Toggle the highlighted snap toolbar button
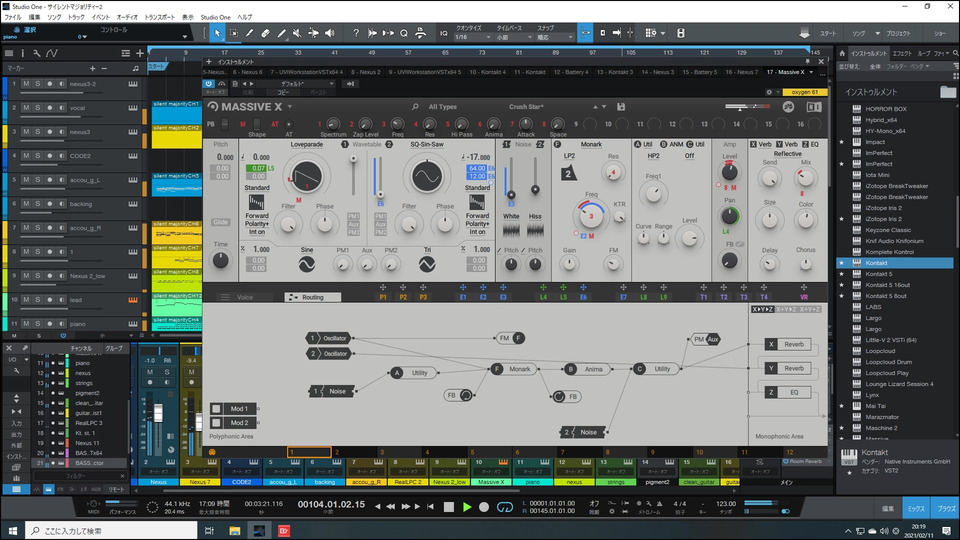This screenshot has height=540, width=960. point(585,33)
